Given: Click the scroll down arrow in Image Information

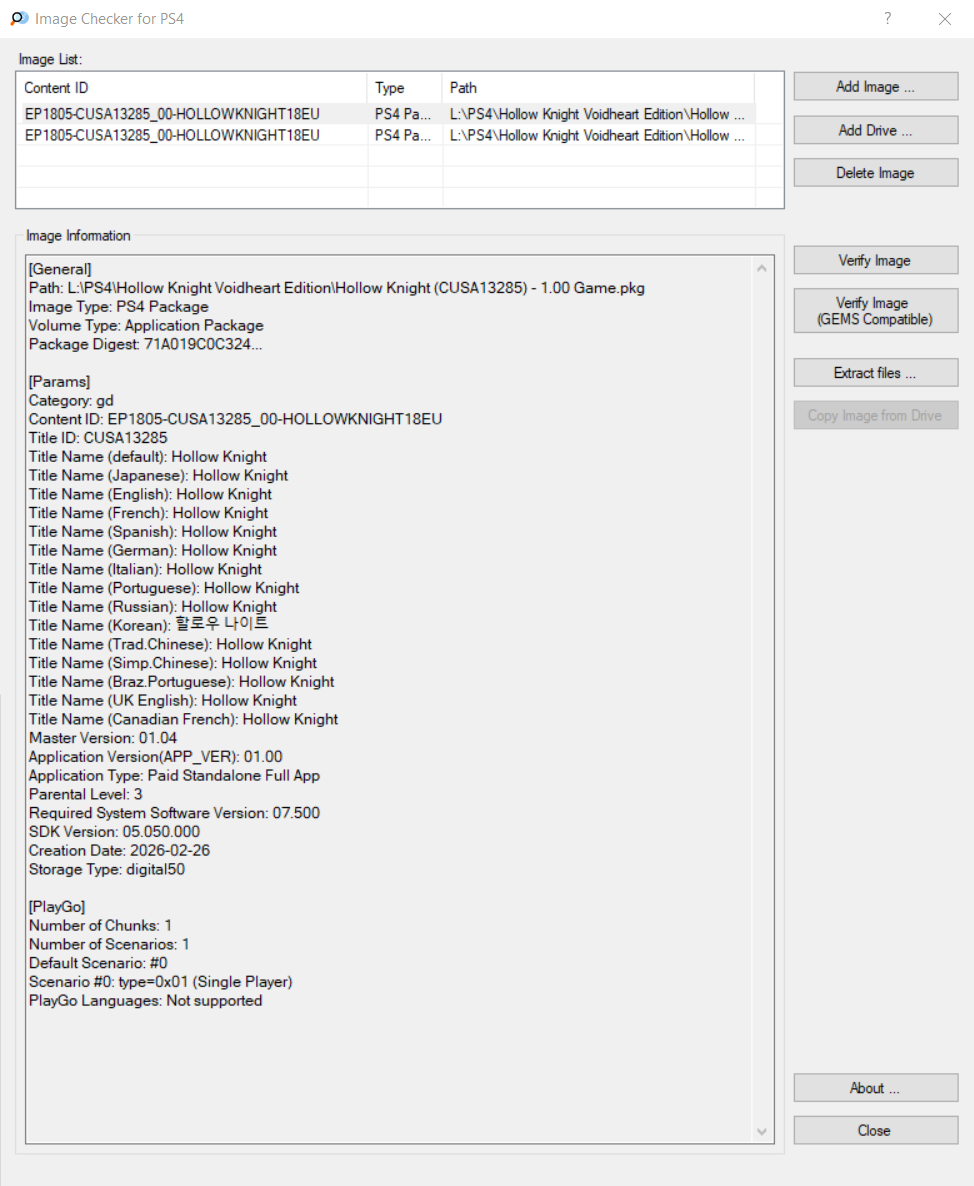Looking at the screenshot, I should coord(762,1132).
